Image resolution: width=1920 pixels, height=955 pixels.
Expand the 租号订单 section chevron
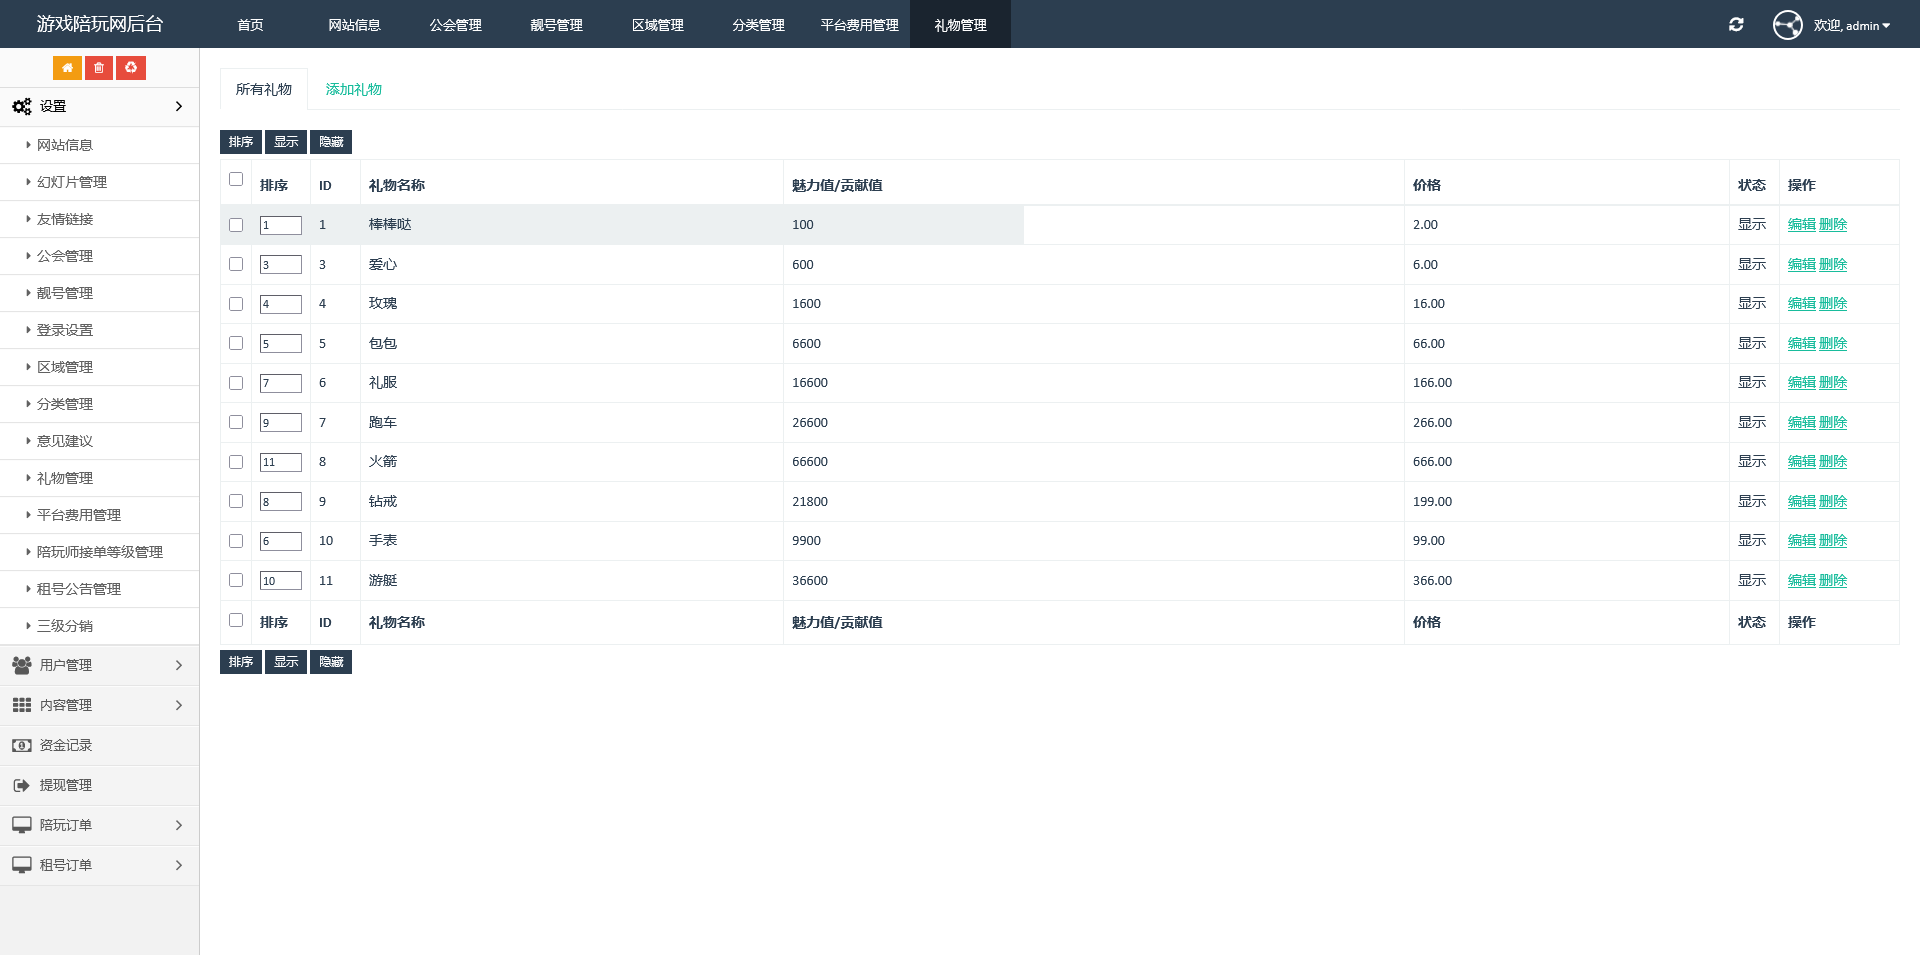pyautogui.click(x=179, y=865)
